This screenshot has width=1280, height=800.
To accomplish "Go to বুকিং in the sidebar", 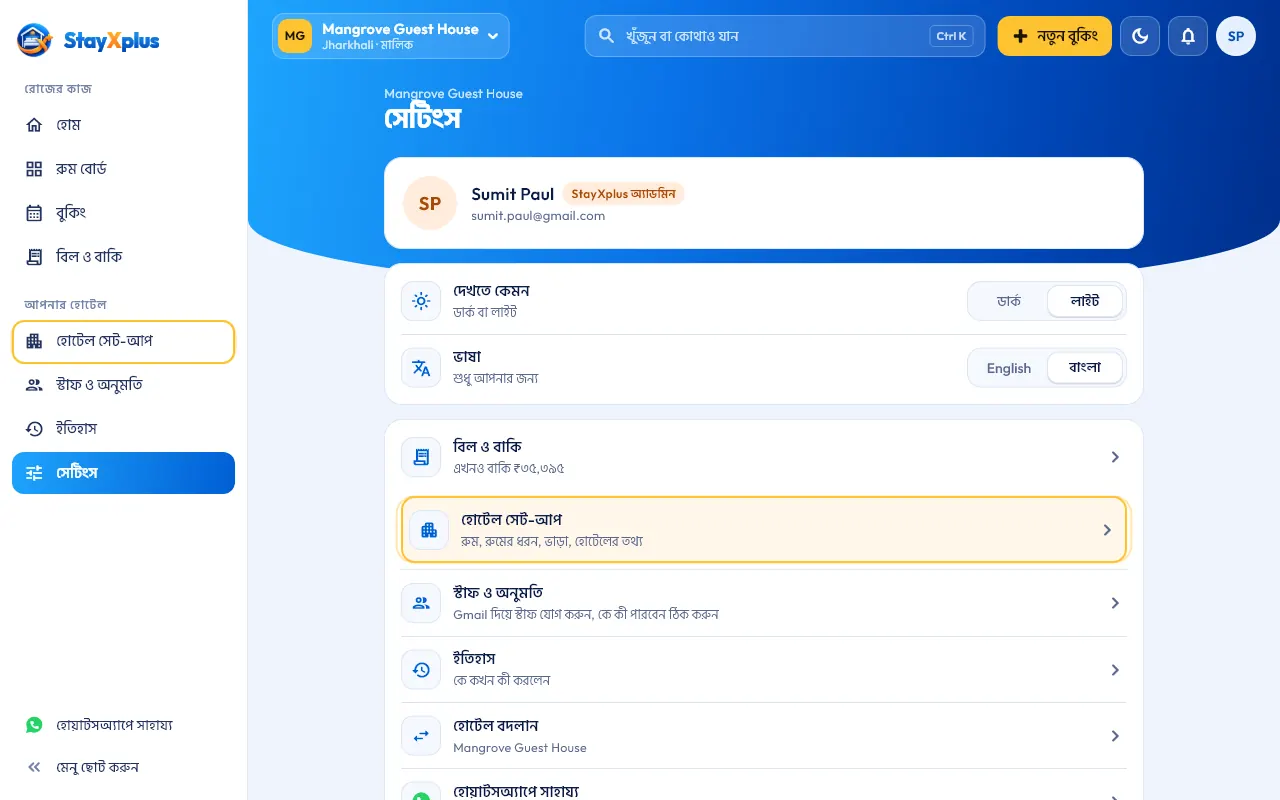I will pos(123,213).
